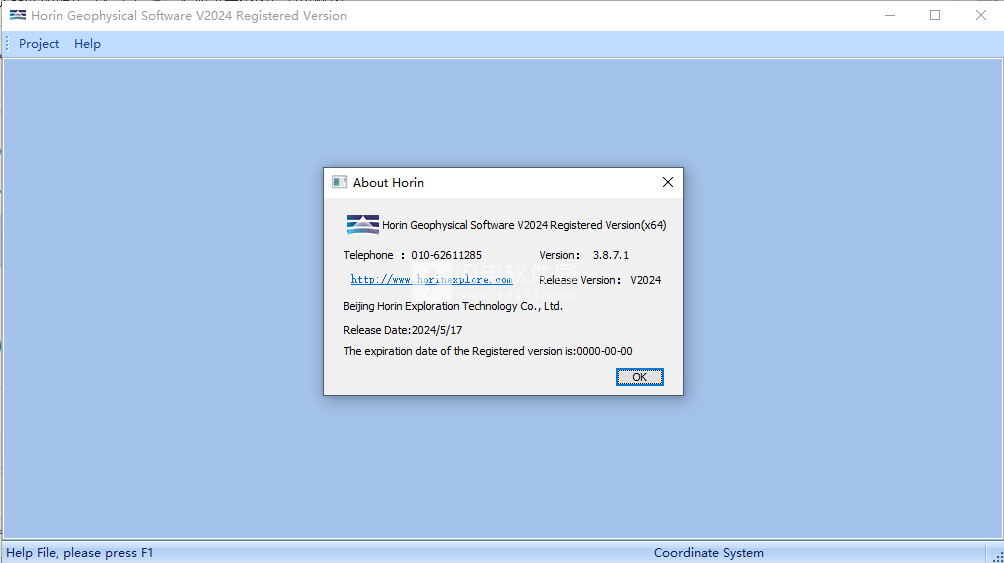Click the 'Registered Version(x64)' heading text

pyautogui.click(x=608, y=225)
